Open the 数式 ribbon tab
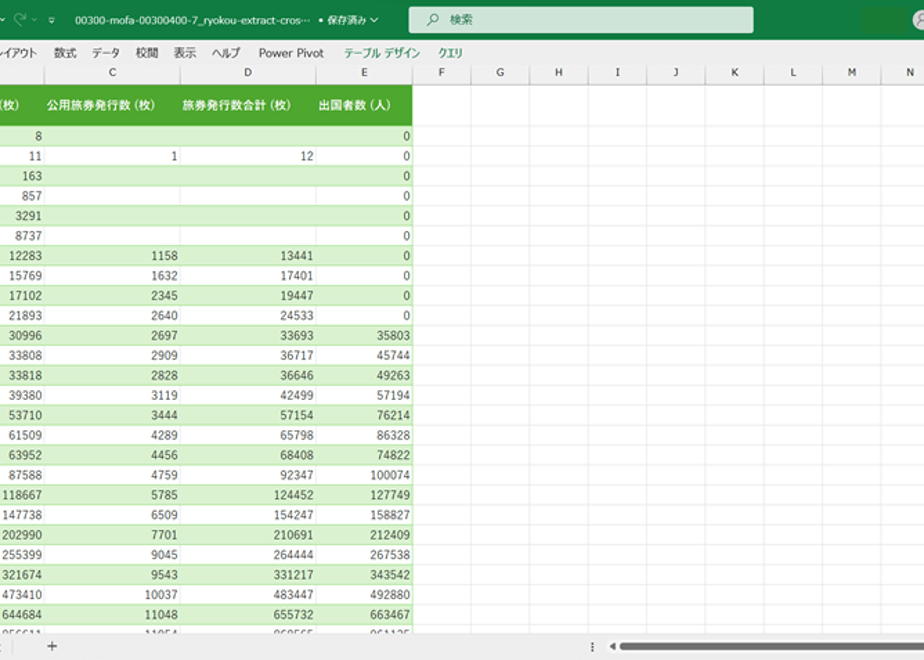This screenshot has height=660, width=924. tap(65, 53)
